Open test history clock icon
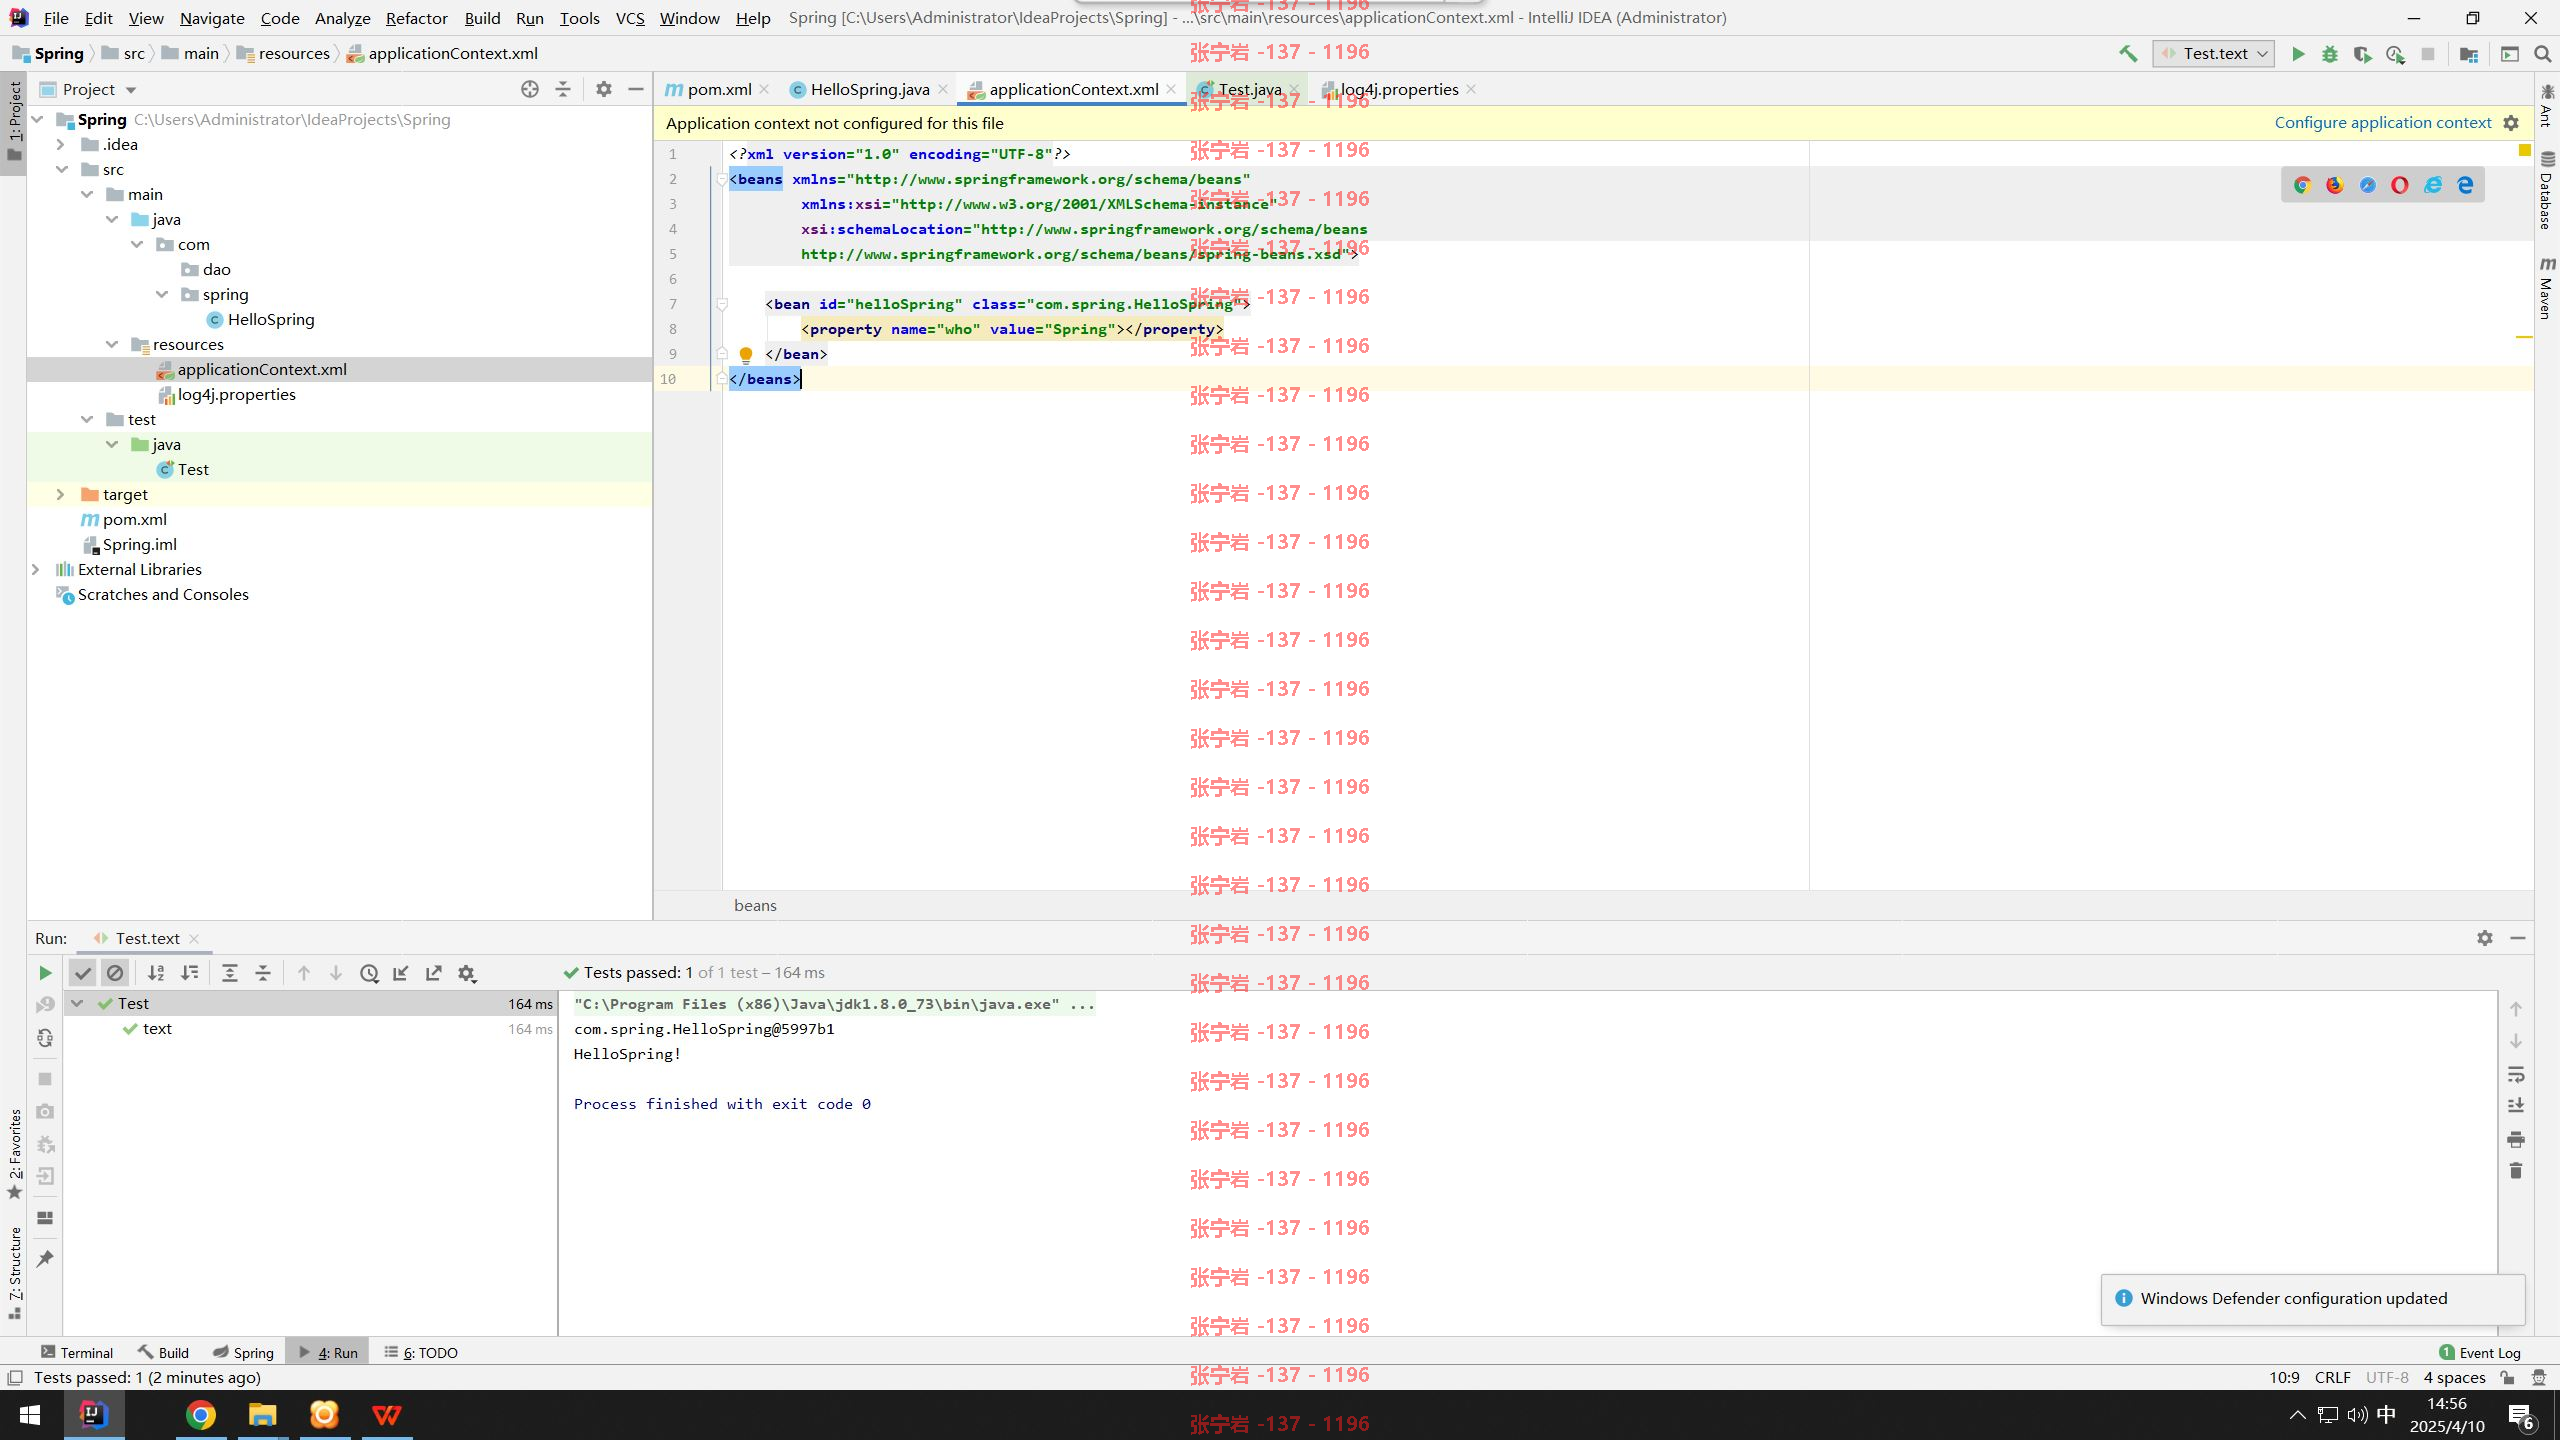Viewport: 2560px width, 1440px height. pyautogui.click(x=369, y=973)
